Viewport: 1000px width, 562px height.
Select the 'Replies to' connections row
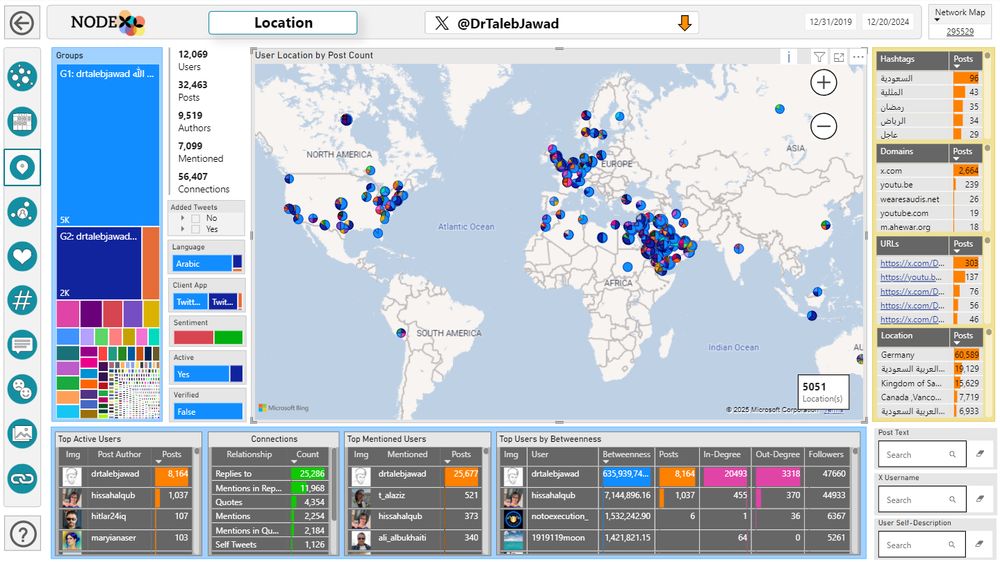pos(270,473)
